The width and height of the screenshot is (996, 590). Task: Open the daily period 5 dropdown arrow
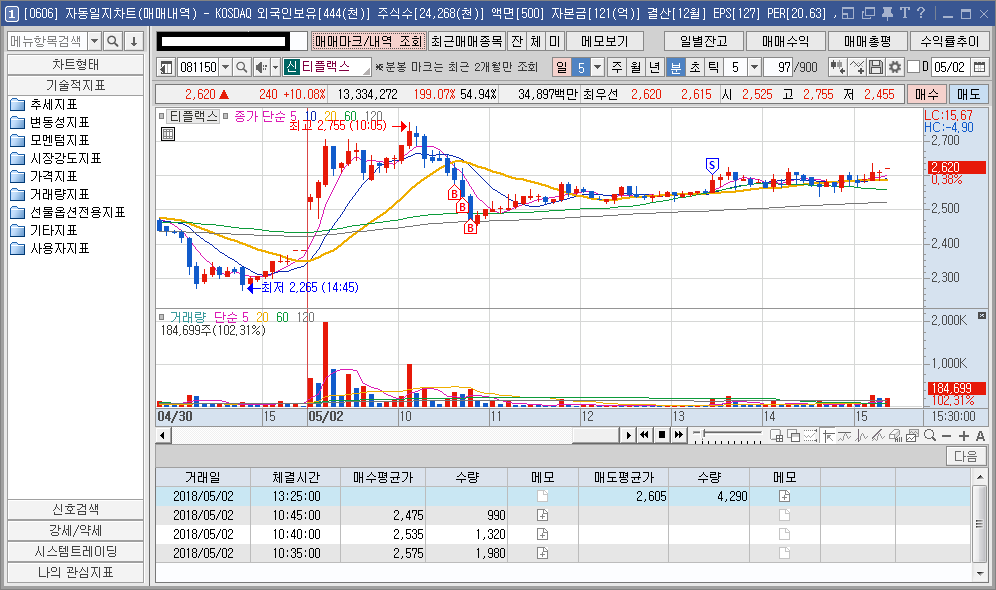pos(597,67)
